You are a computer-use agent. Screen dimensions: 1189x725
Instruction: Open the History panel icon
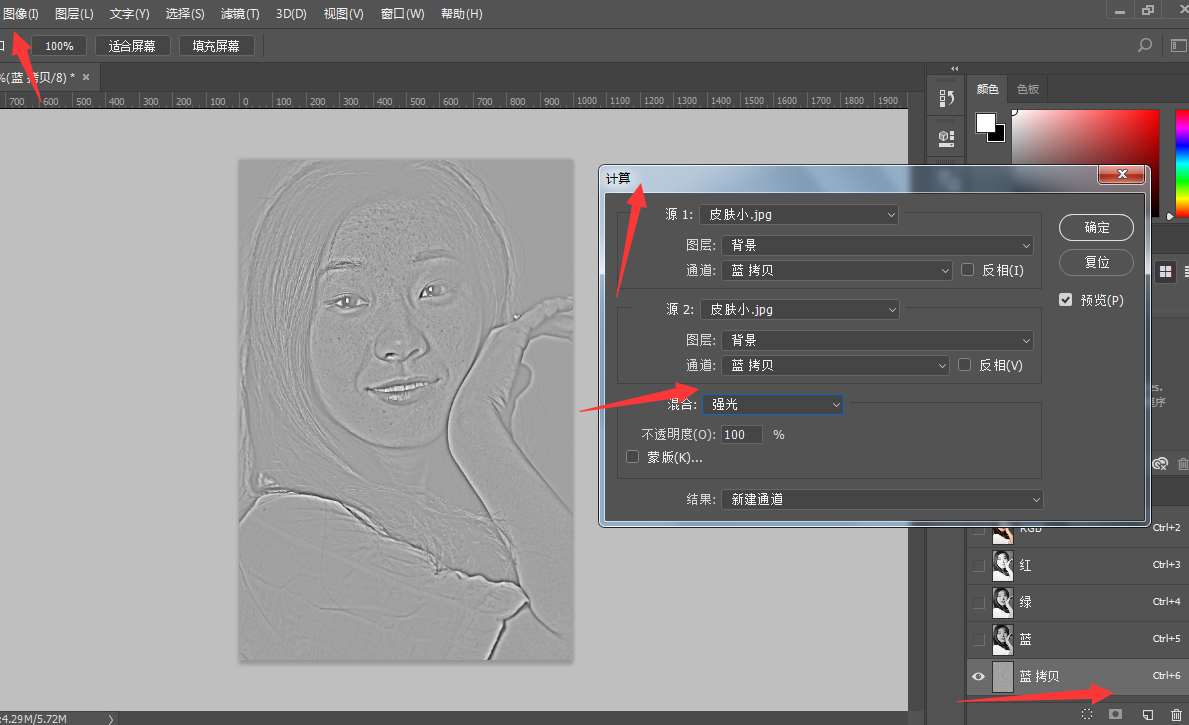(x=946, y=98)
